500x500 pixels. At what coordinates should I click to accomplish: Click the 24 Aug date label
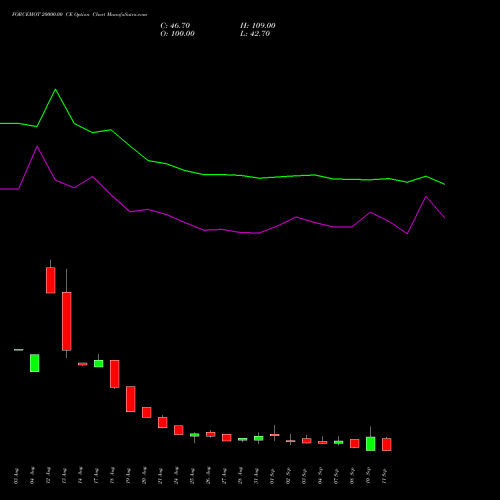click(x=176, y=475)
